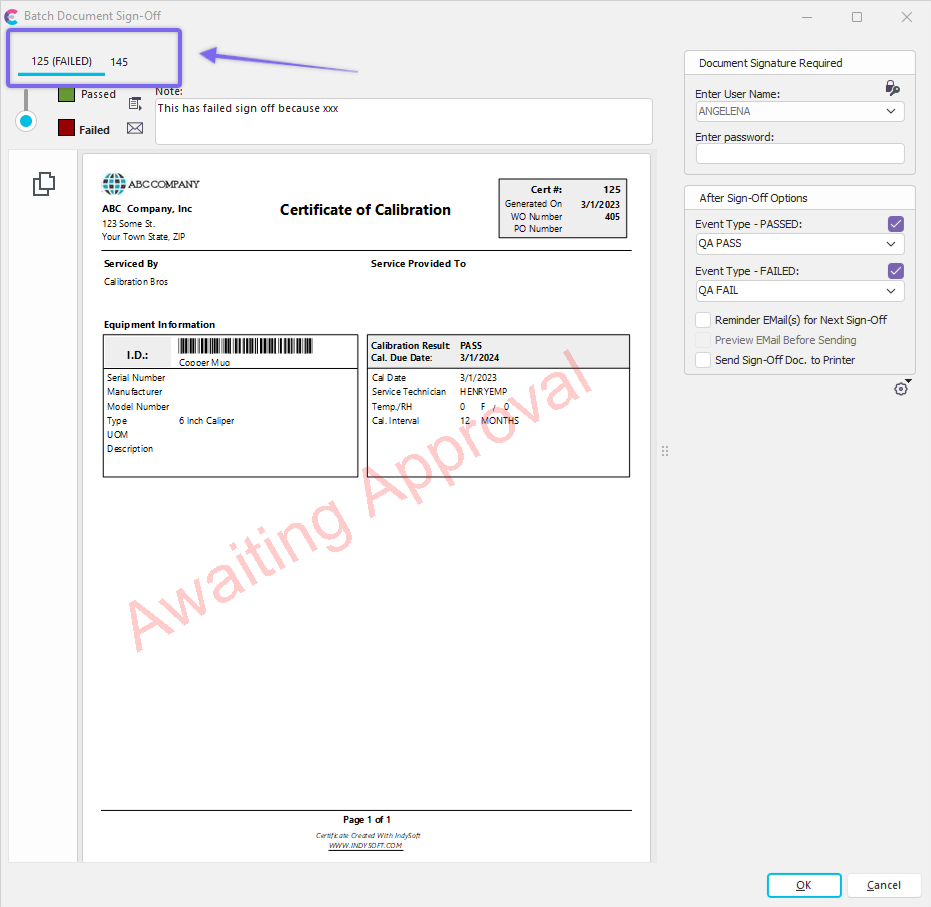
Task: Click the note template icon next to Passed
Action: point(135,102)
